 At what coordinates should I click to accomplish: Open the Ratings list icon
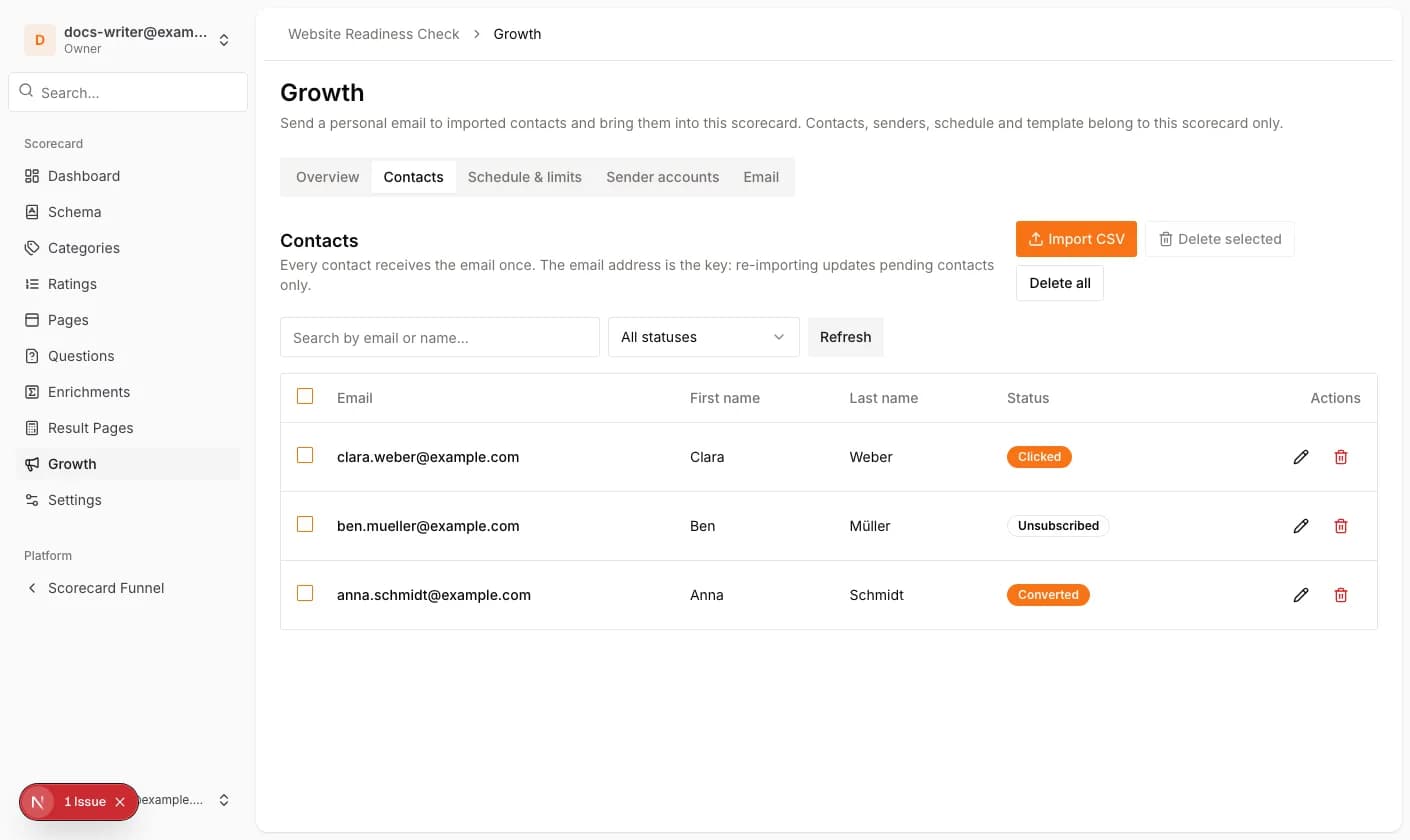[32, 284]
